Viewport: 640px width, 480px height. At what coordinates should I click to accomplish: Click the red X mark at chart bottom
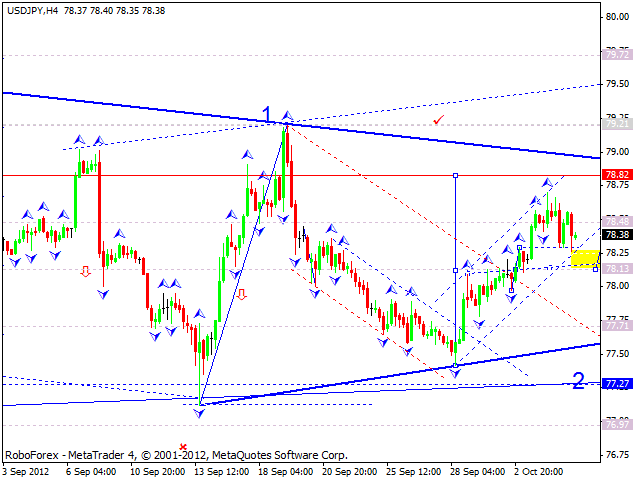tap(182, 447)
